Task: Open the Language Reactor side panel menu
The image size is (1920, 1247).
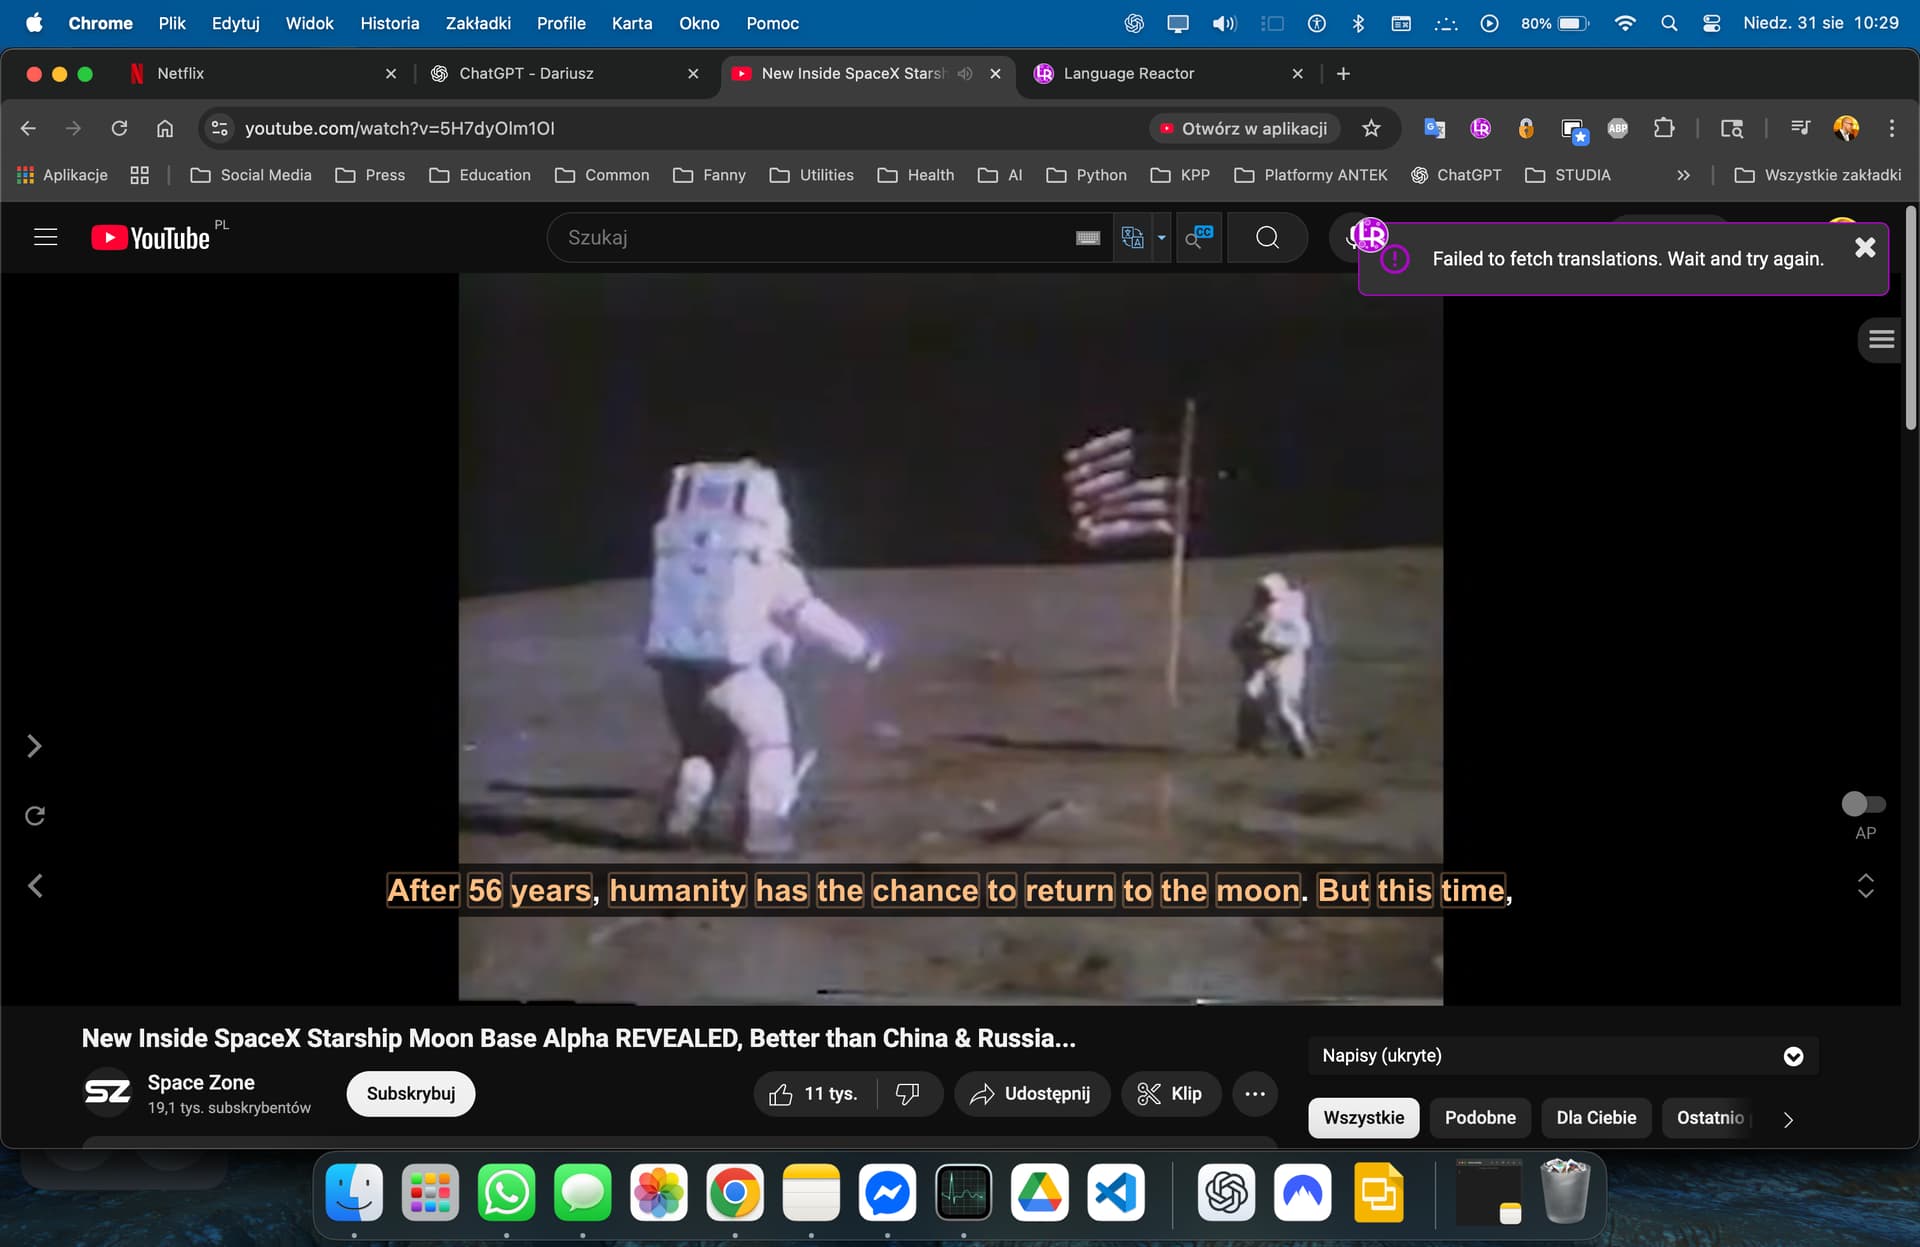Action: pos(1881,340)
